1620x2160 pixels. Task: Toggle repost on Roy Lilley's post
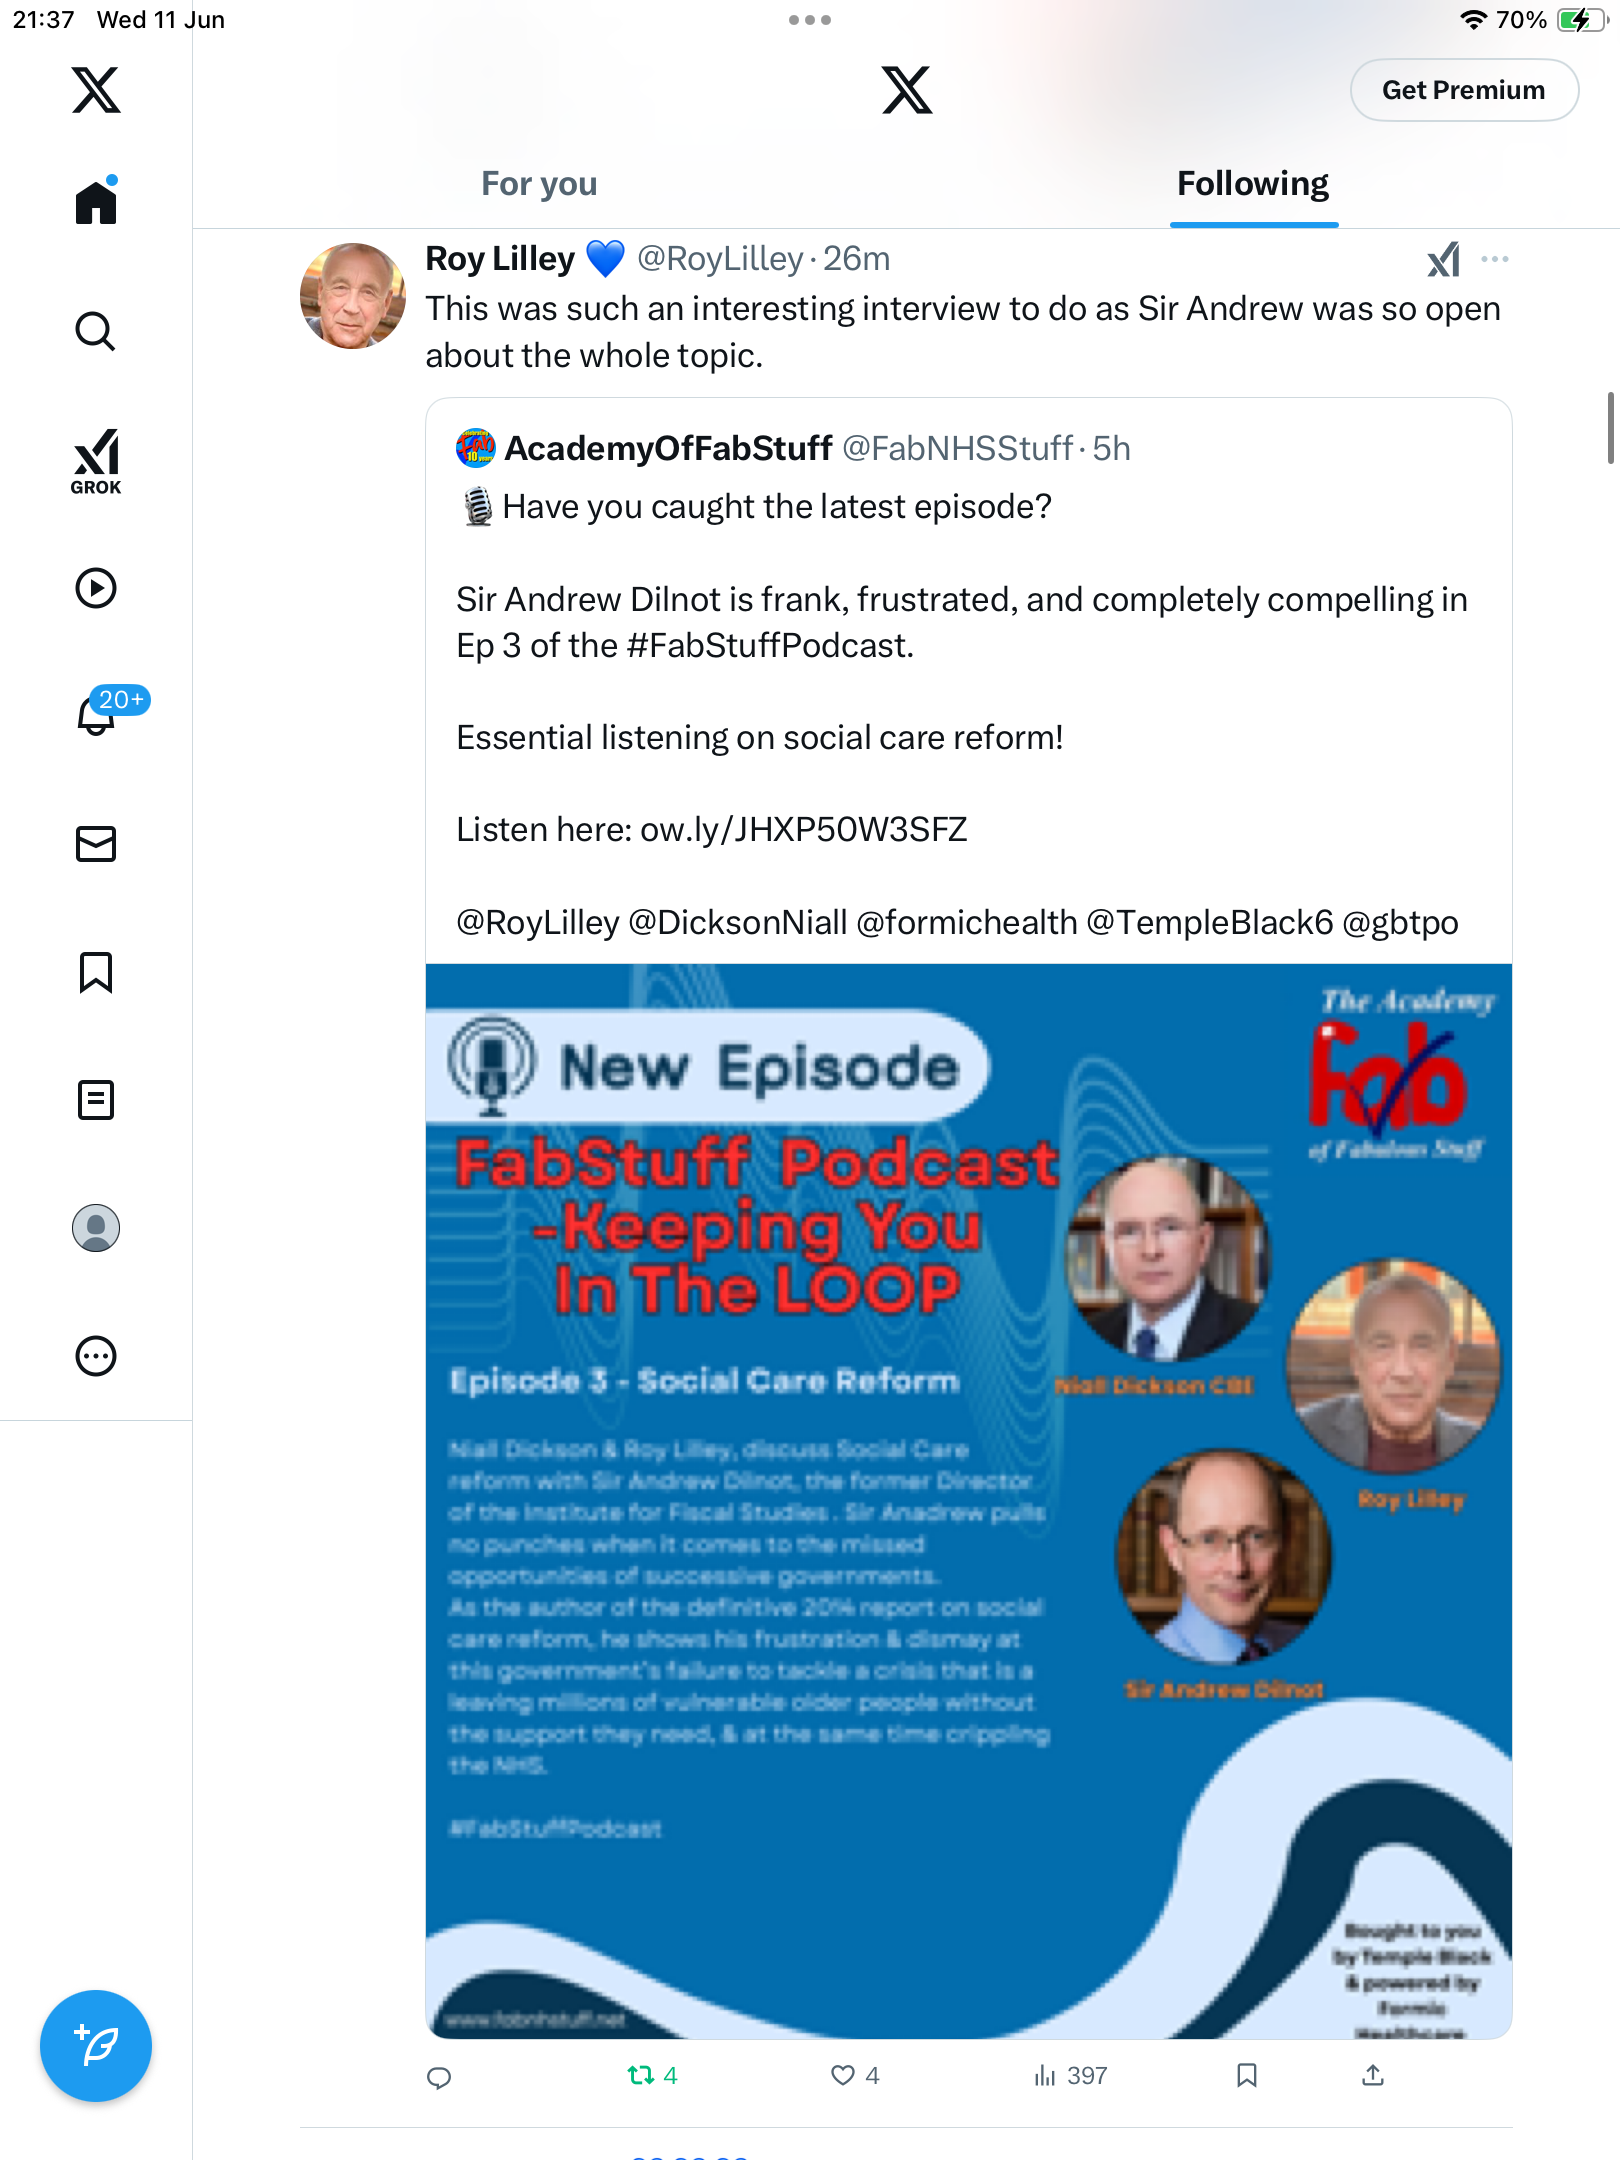pos(652,2076)
